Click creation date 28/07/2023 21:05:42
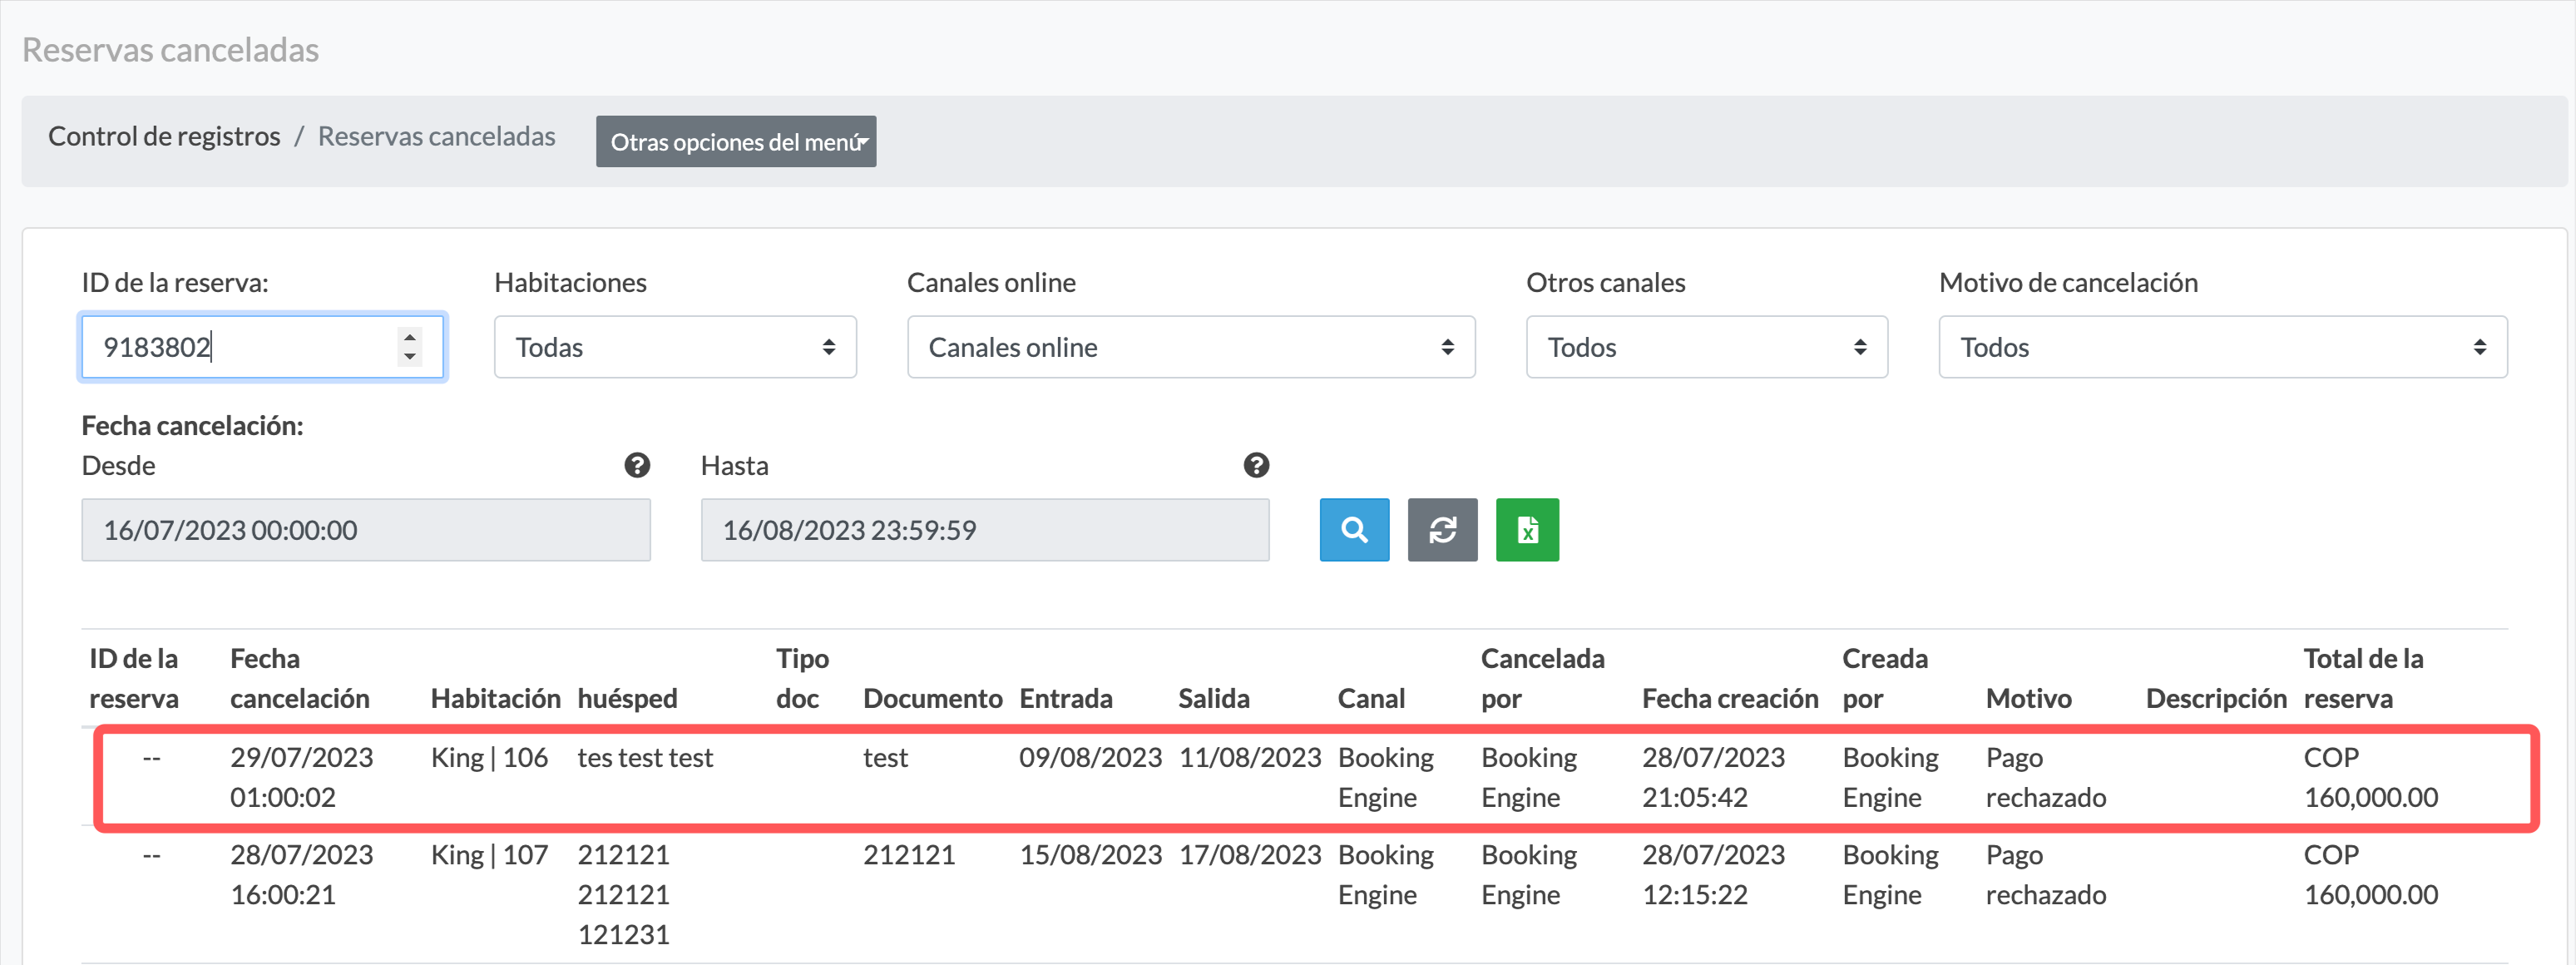Image resolution: width=2576 pixels, height=965 pixels. coord(1713,777)
